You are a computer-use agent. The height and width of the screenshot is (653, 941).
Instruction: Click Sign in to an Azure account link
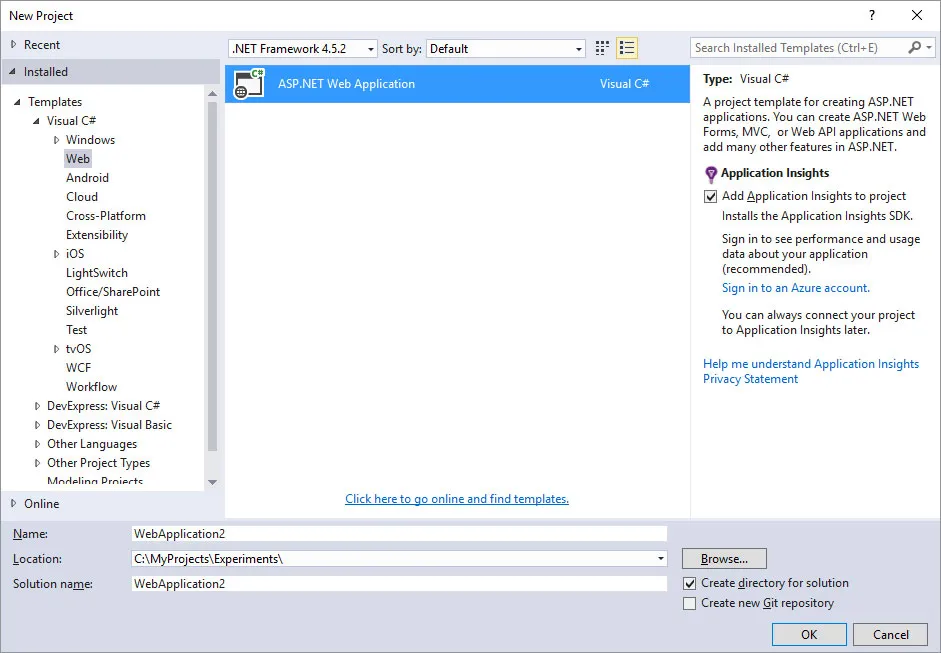coord(795,288)
